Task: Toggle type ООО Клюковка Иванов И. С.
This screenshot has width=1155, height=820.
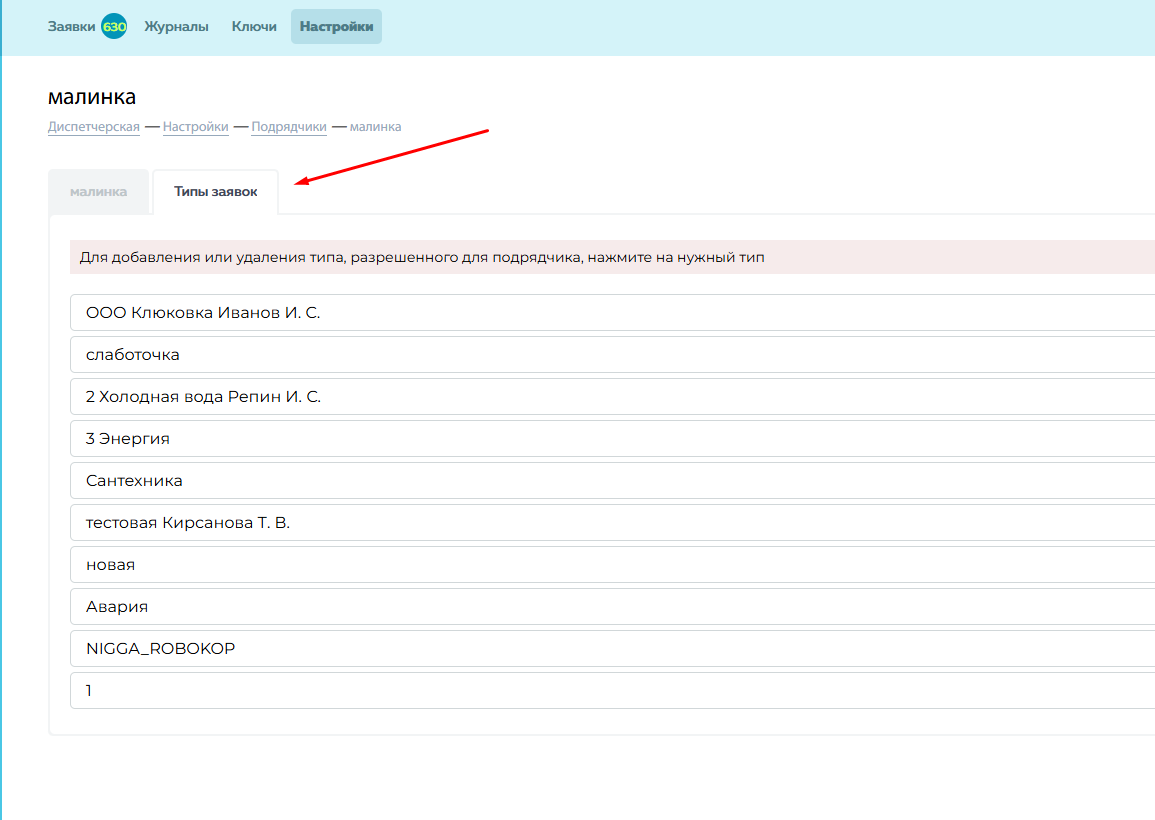Action: [610, 313]
